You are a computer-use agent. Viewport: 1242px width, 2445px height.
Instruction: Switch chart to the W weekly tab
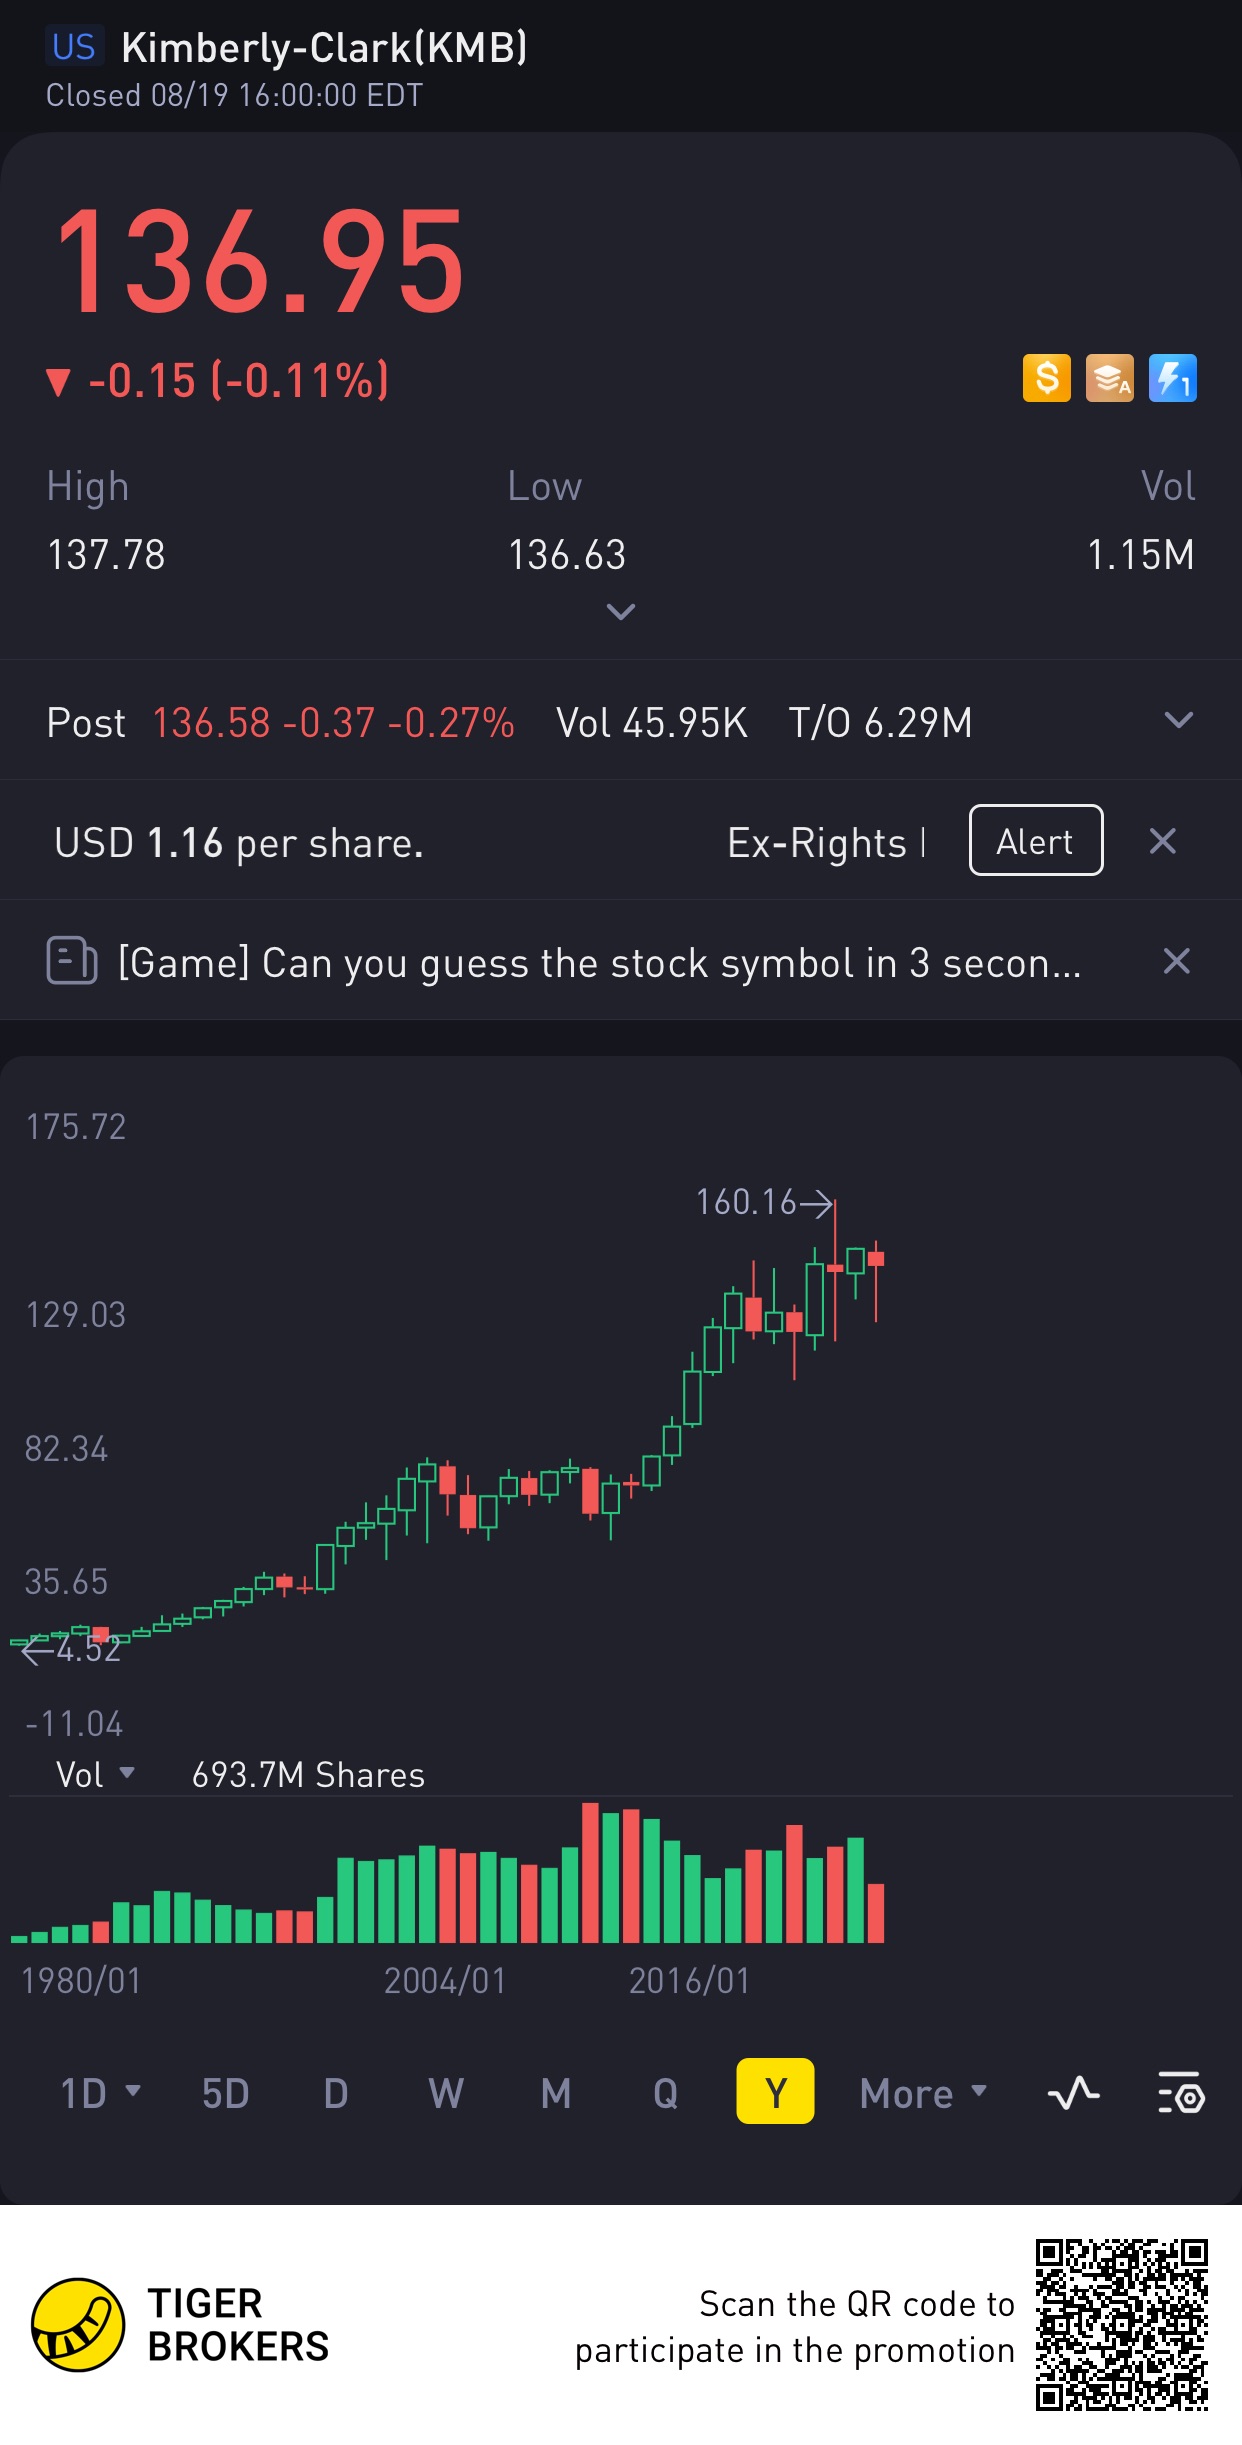click(446, 2093)
